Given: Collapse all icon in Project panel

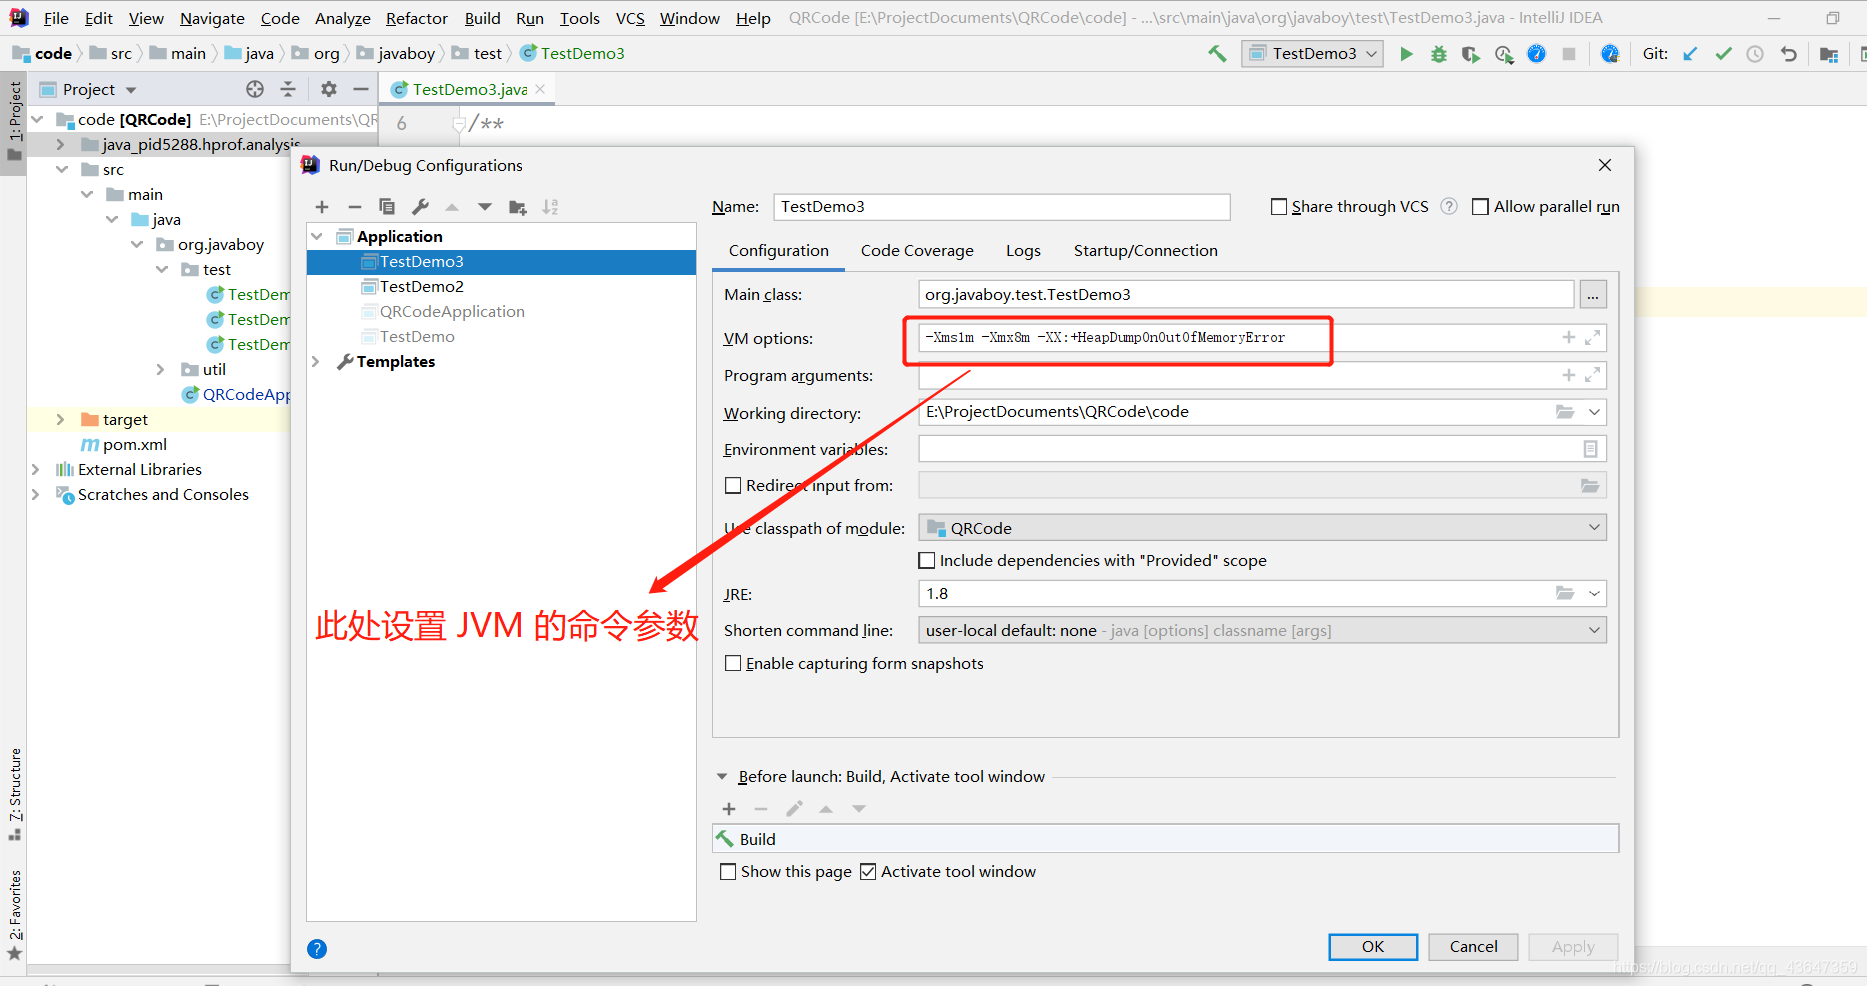Looking at the screenshot, I should click(x=288, y=89).
